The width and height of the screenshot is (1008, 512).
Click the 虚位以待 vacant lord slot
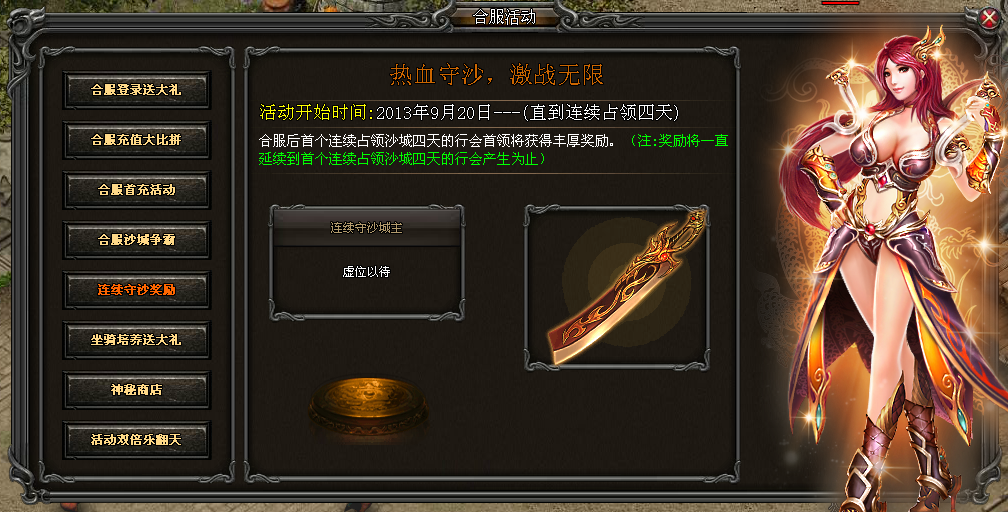[x=366, y=272]
